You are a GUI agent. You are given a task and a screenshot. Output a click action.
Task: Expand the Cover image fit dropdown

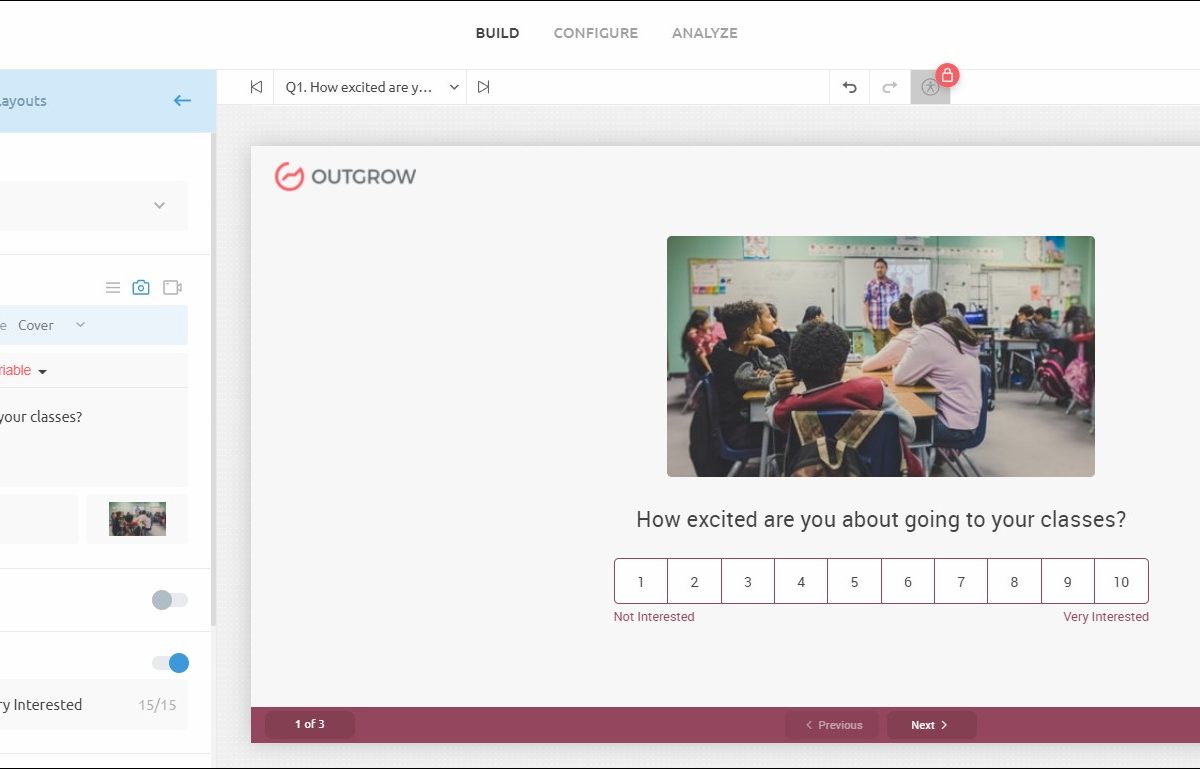click(80, 325)
